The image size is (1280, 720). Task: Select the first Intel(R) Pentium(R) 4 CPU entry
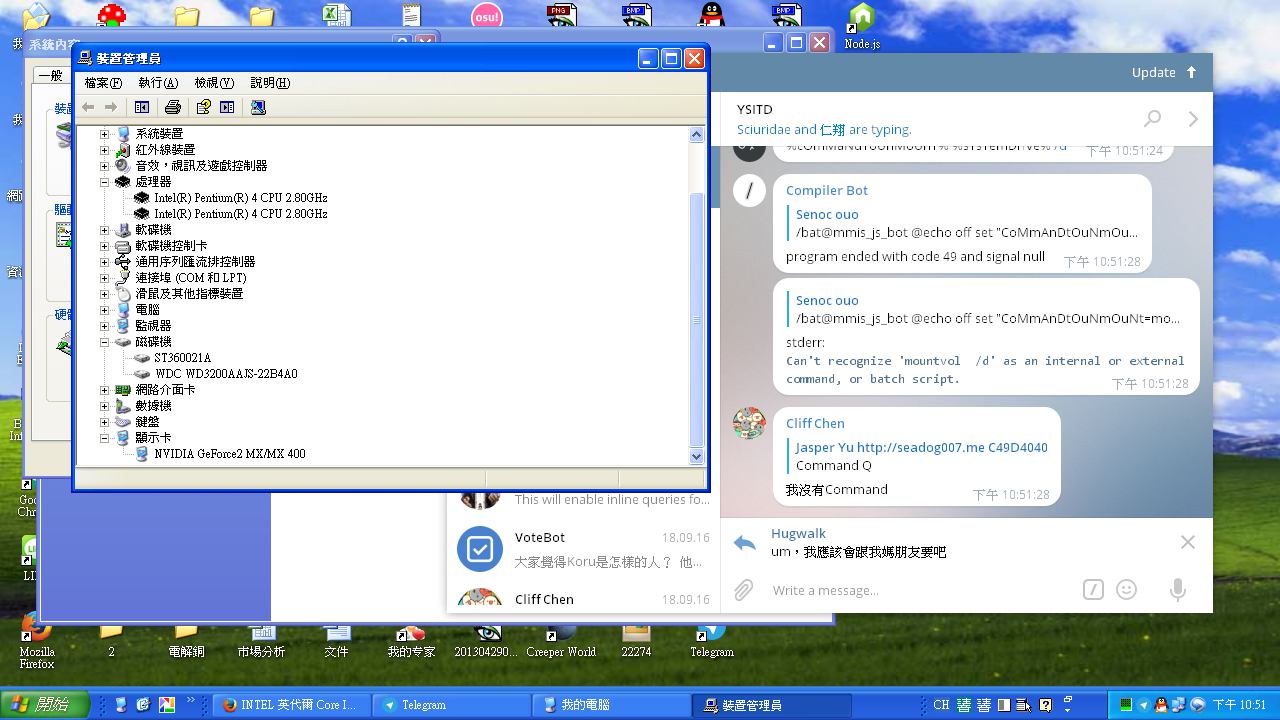tap(240, 198)
